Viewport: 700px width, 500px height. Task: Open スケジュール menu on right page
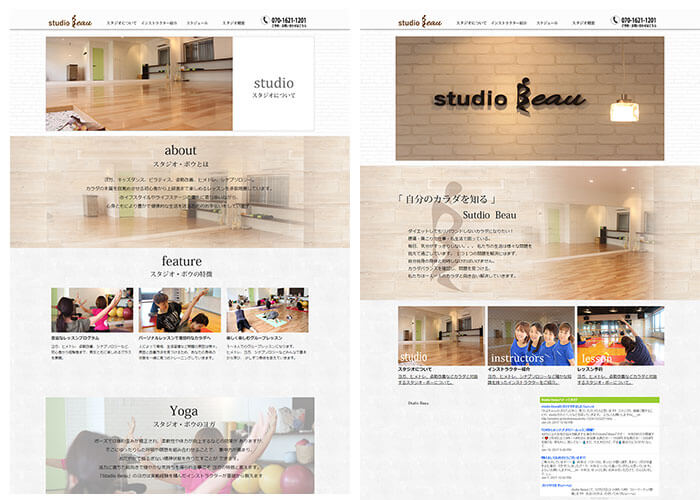(547, 23)
